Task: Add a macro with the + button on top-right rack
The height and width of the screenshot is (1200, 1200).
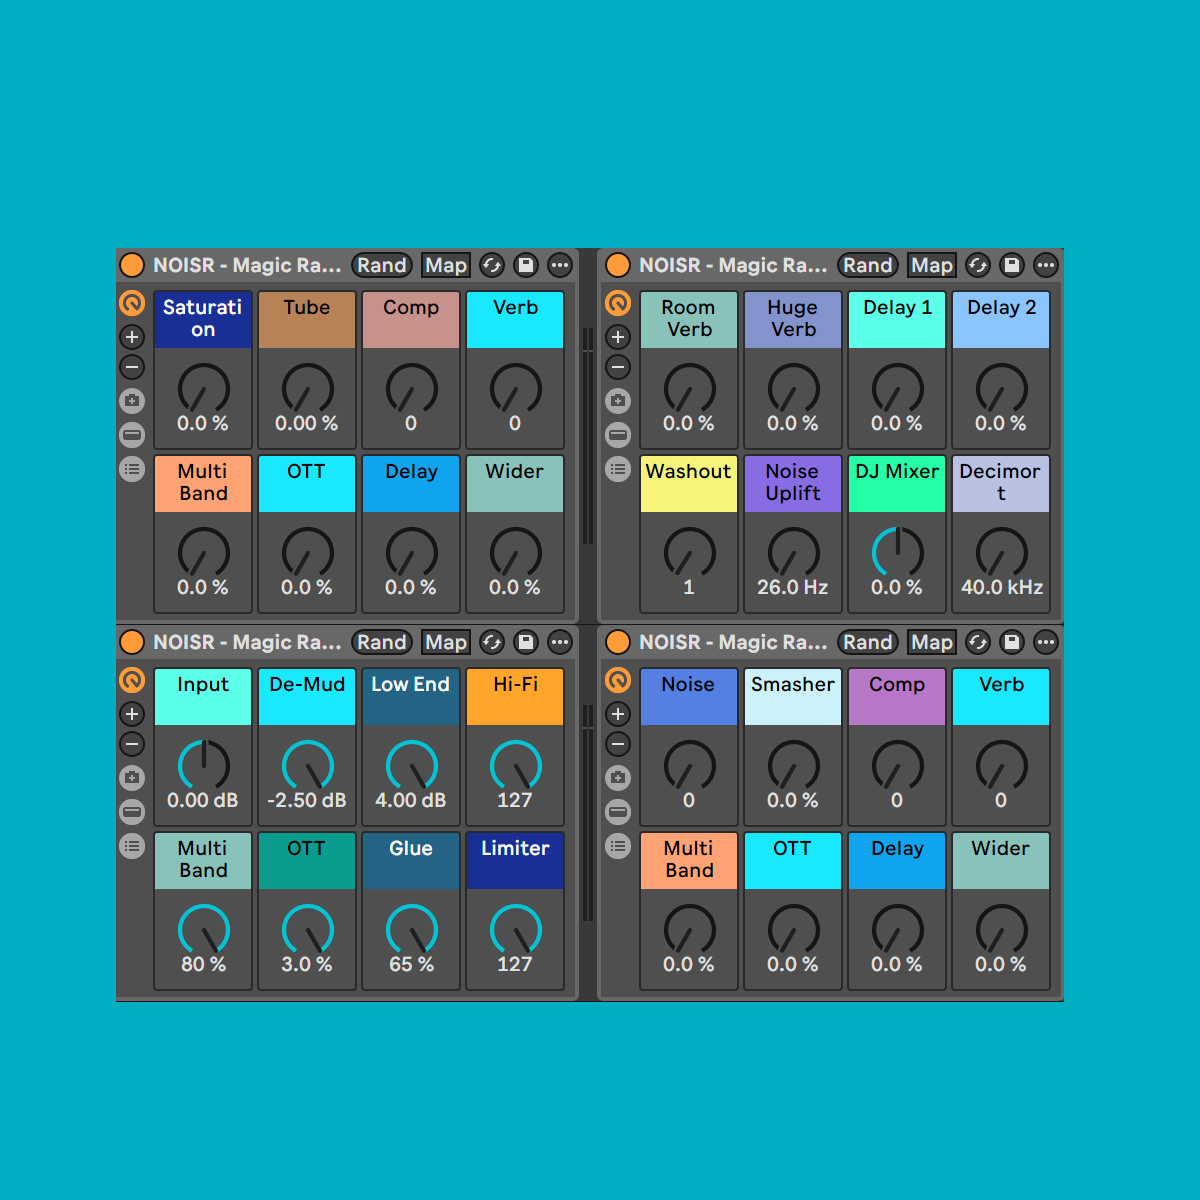Action: (618, 337)
